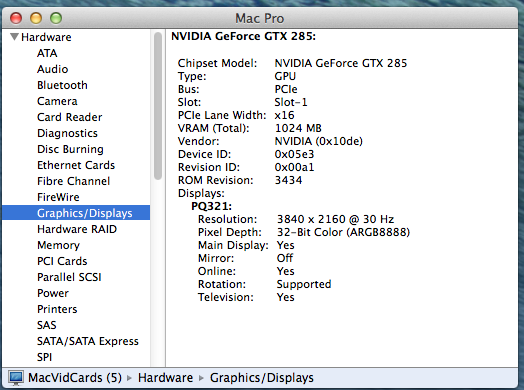Show the Diagnostics section

(67, 133)
